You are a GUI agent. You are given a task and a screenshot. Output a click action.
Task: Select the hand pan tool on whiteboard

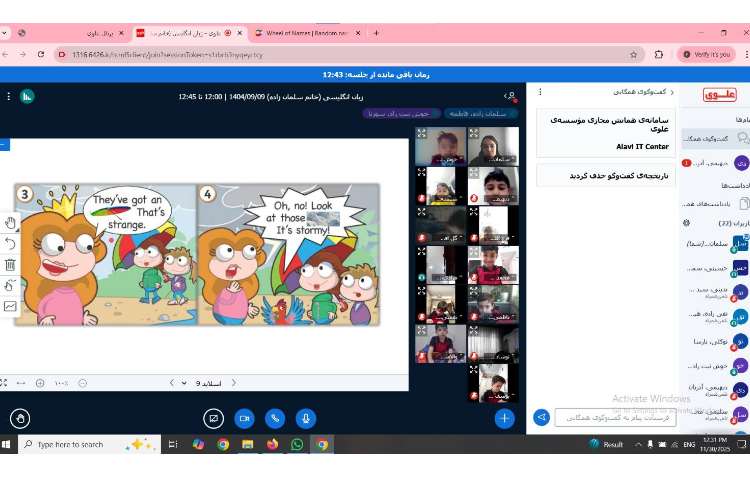point(10,222)
